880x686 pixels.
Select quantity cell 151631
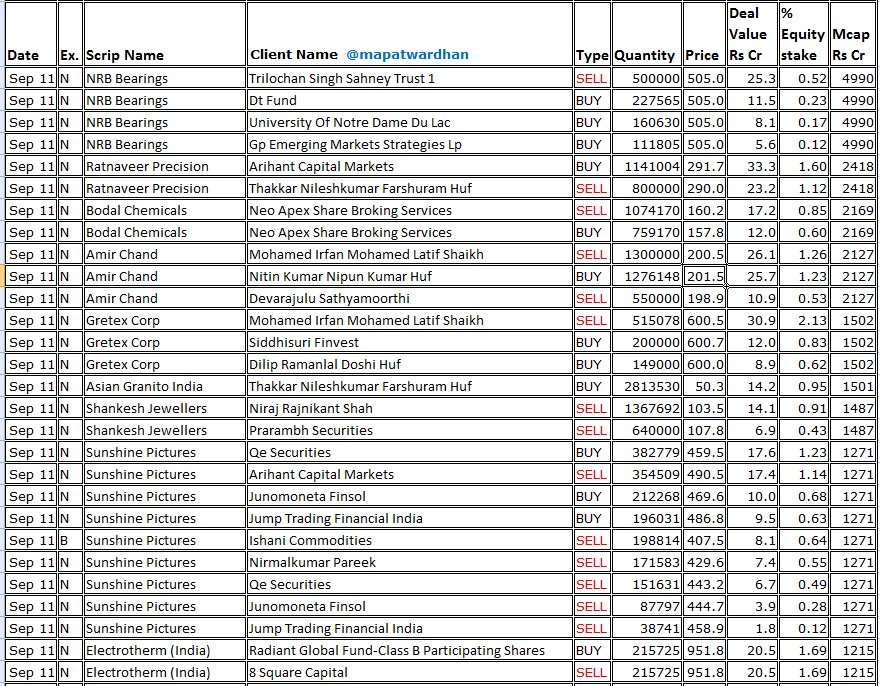647,584
